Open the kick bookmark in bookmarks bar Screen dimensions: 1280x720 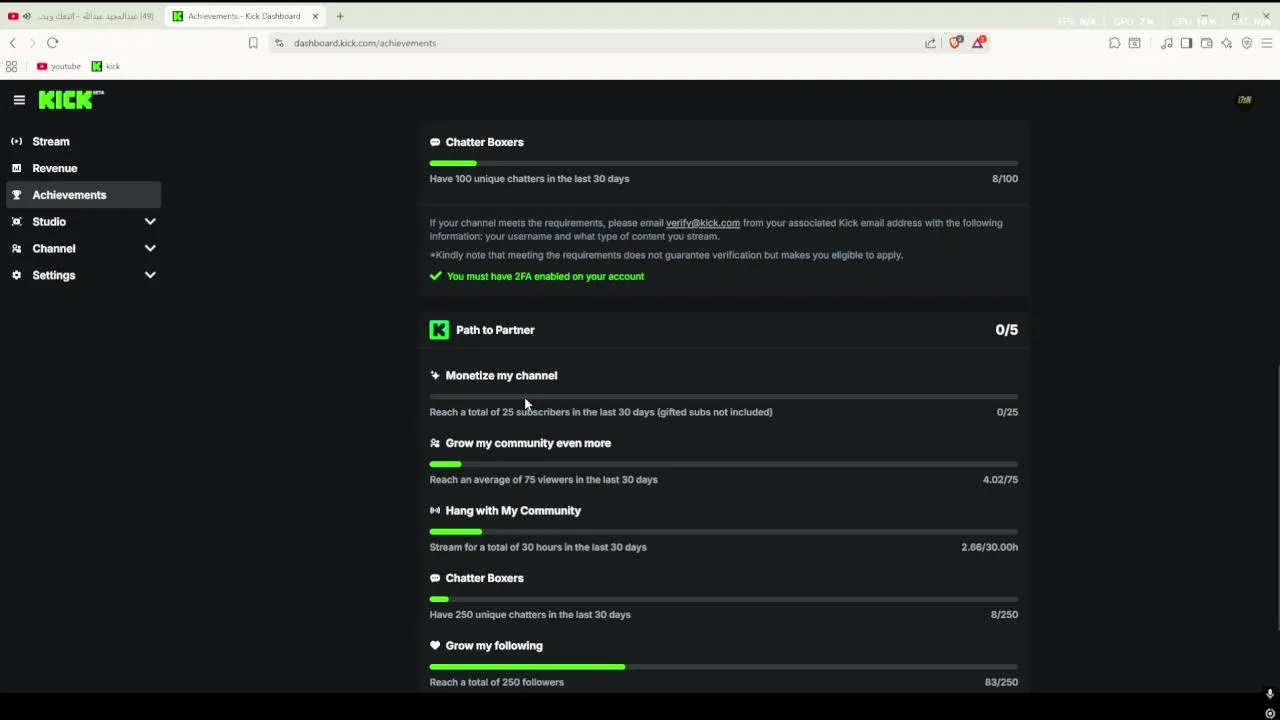(x=106, y=67)
